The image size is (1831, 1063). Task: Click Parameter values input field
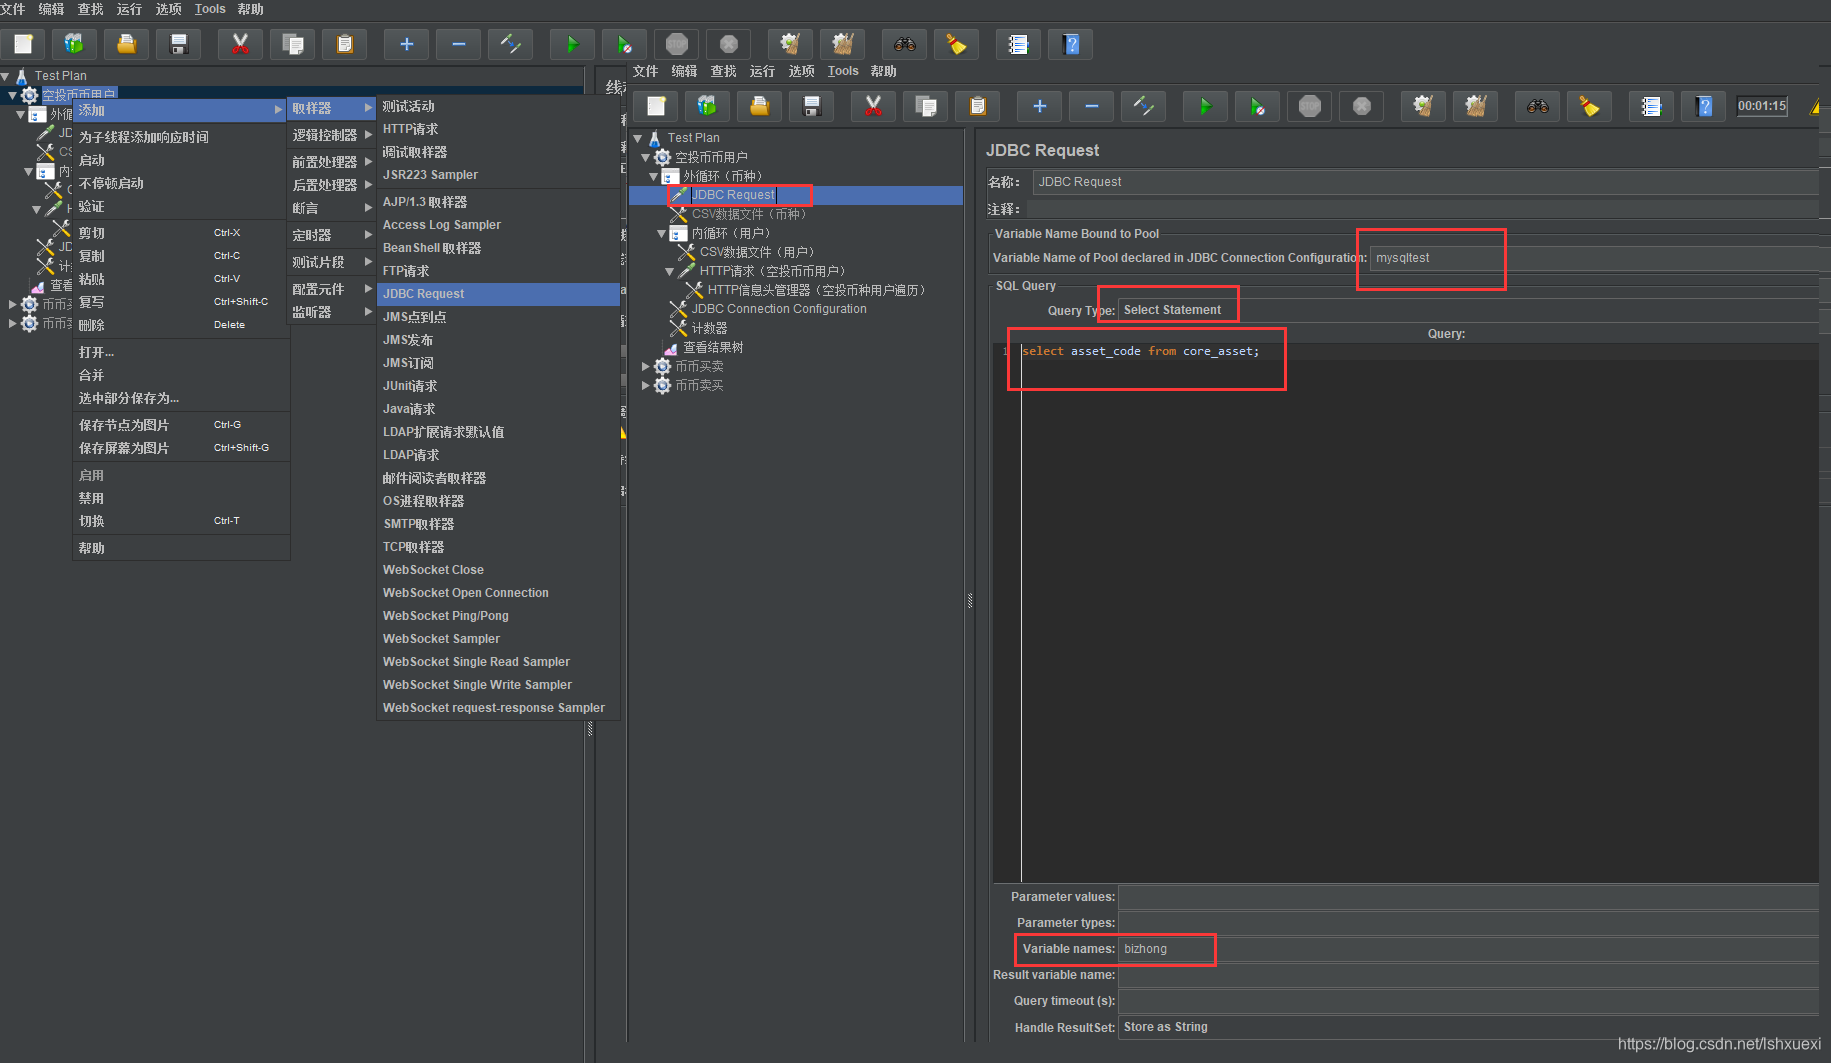[x=1468, y=897]
